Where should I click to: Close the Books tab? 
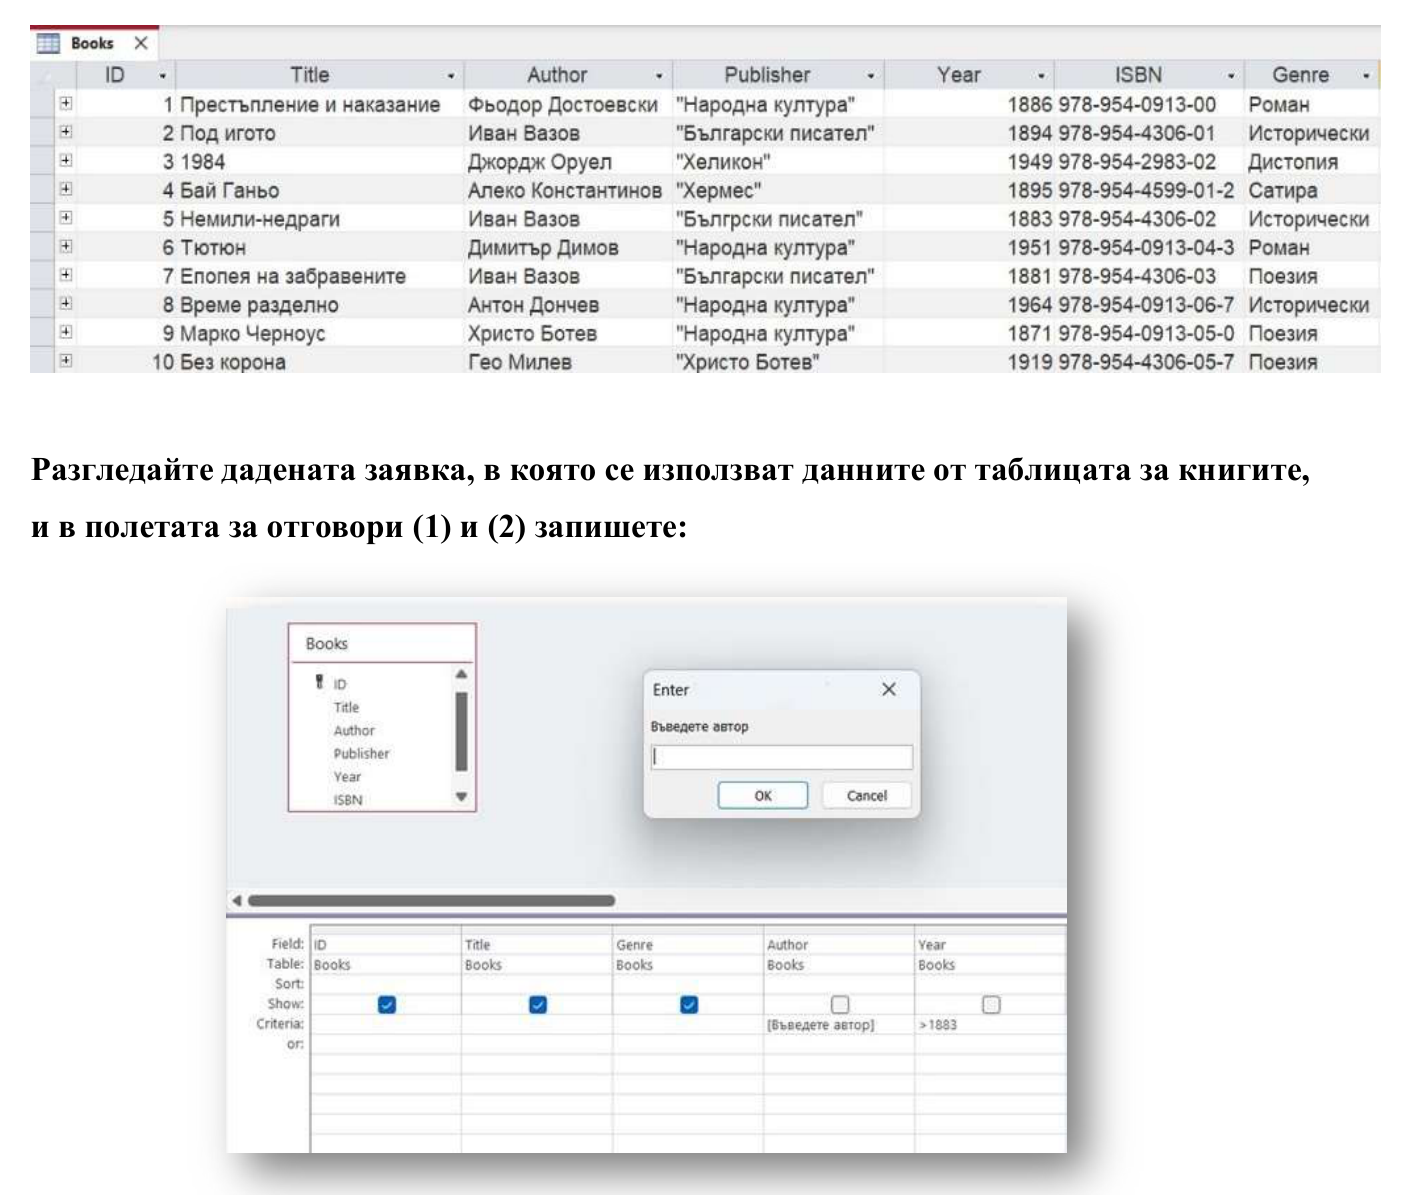(141, 43)
